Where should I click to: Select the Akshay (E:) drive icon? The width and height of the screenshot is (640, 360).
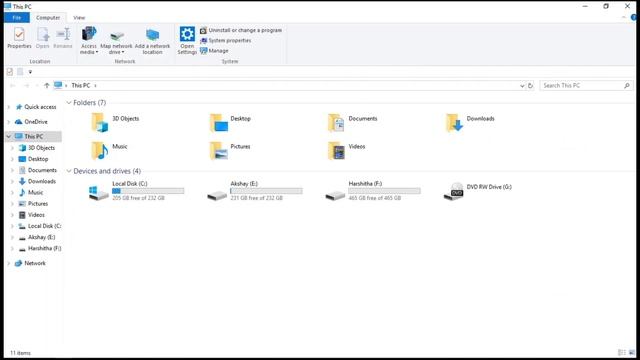[217, 196]
